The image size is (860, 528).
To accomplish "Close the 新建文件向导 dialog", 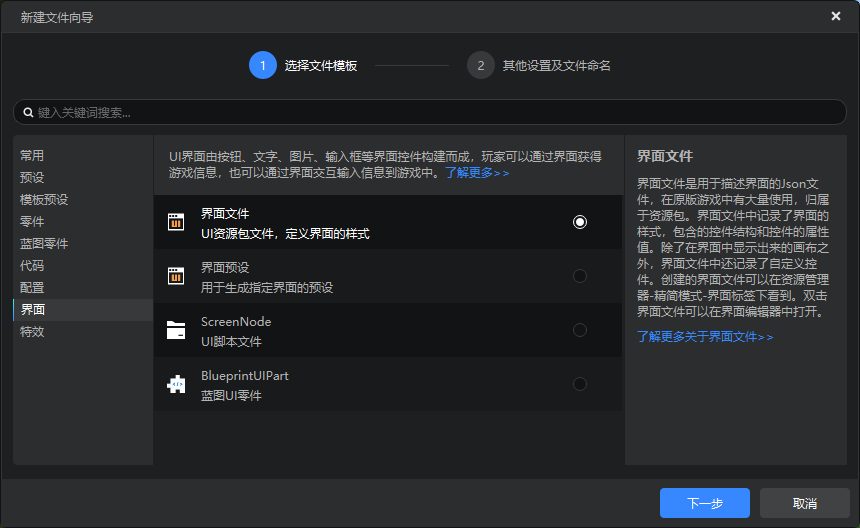I will click(x=836, y=16).
